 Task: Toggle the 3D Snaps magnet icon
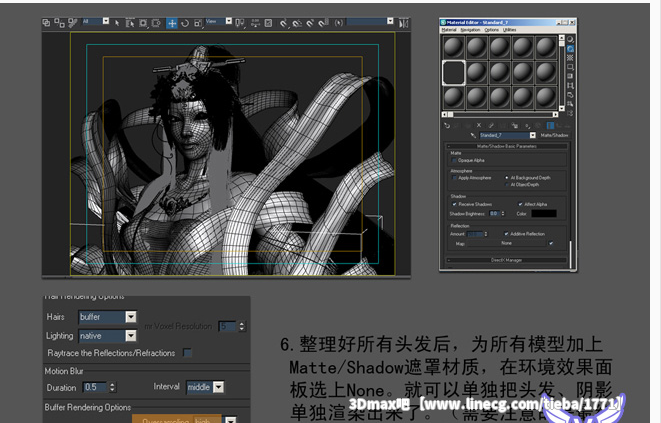pos(283,23)
